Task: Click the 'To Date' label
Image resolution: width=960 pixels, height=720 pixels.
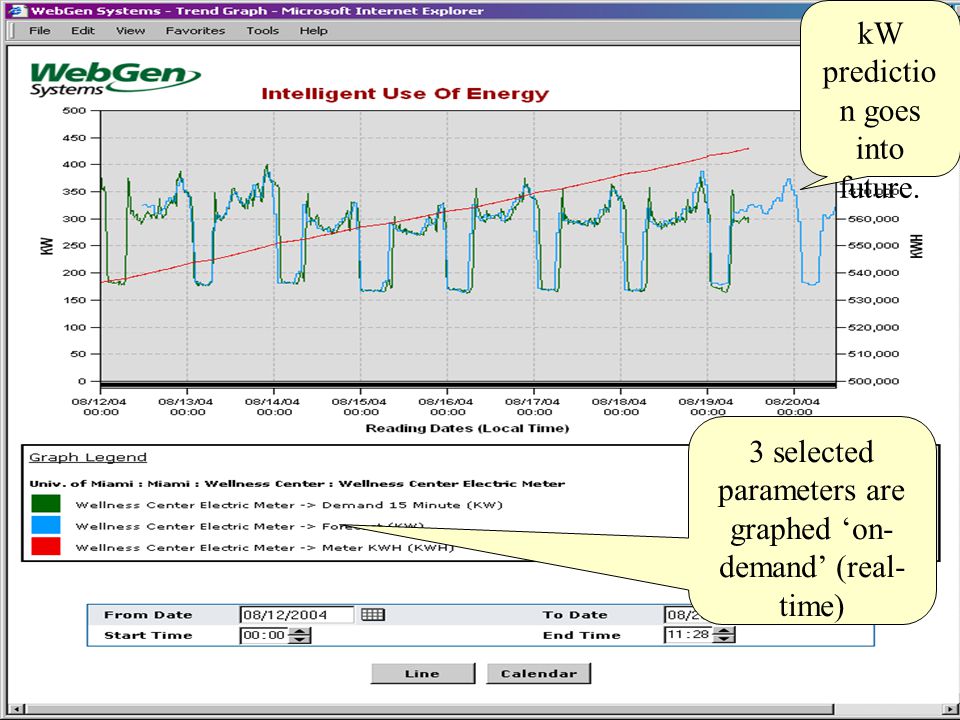Action: tap(575, 615)
